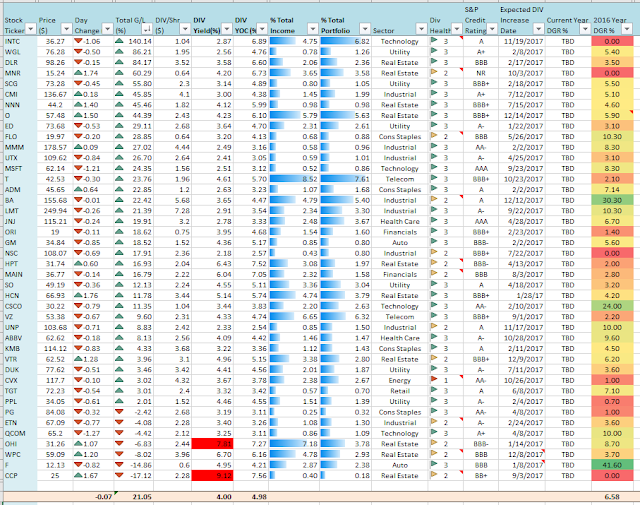
Task: Select the totals row average yield 4.00
Action: coord(212,497)
